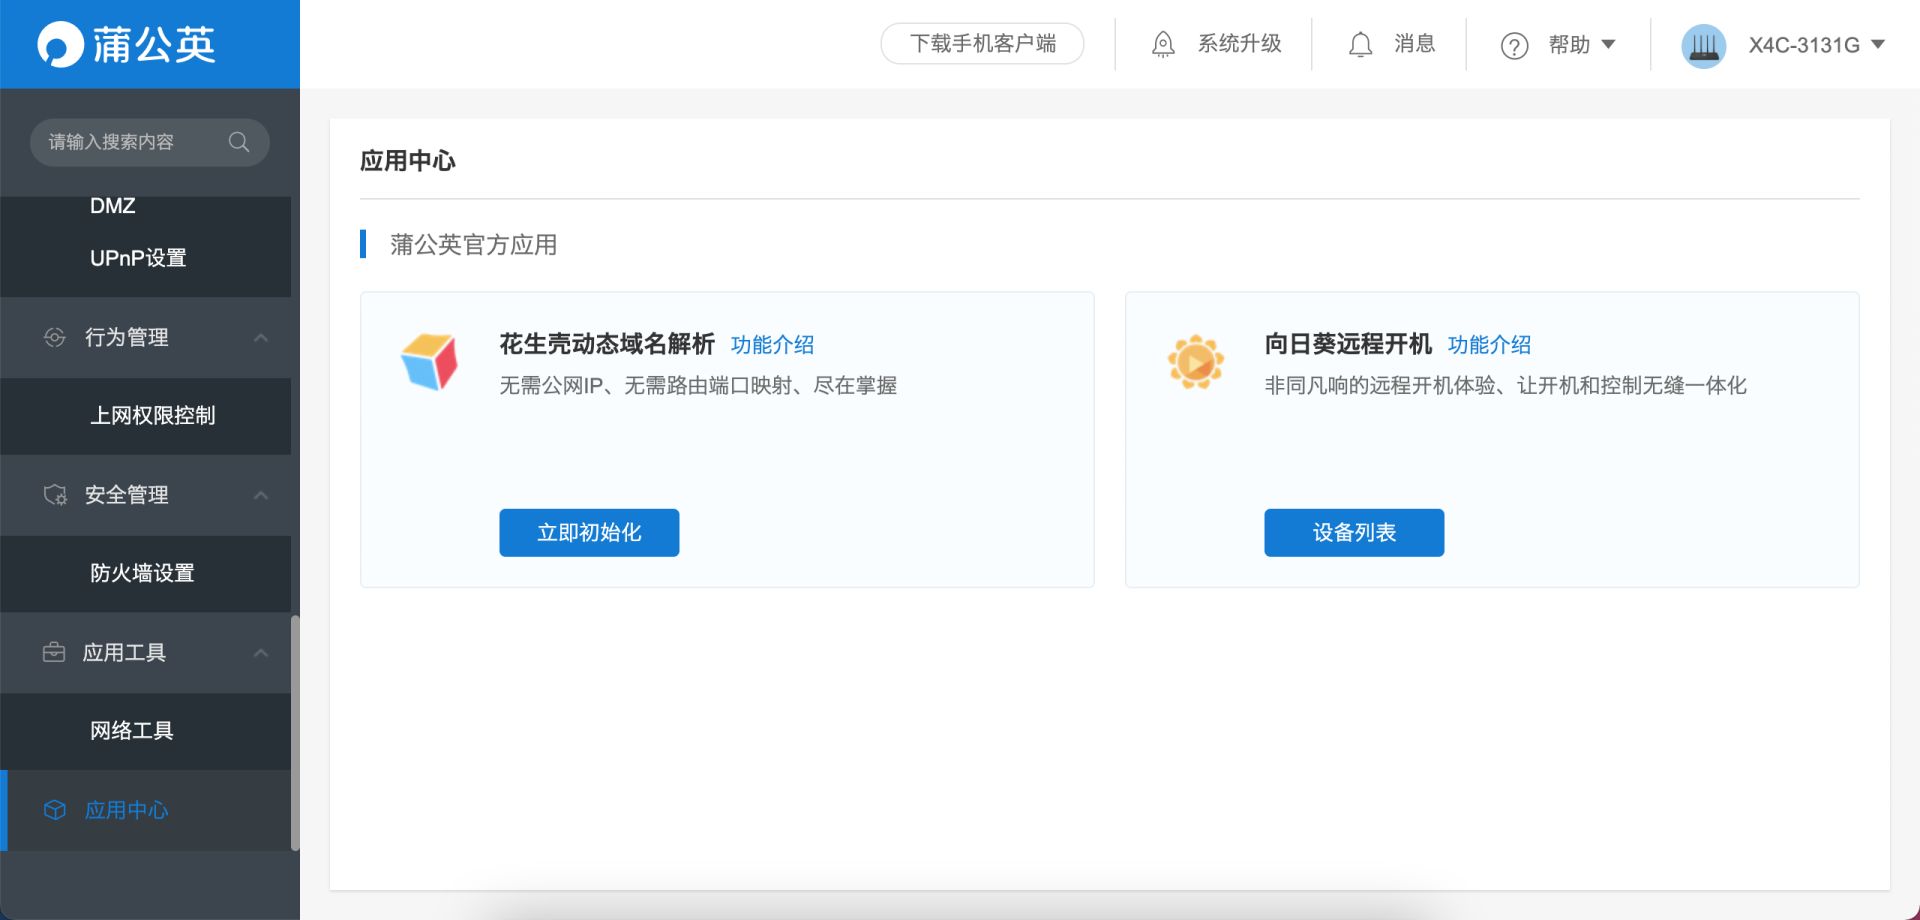The image size is (1920, 920).
Task: Collapse the 行为管理 section chevron
Action: pyautogui.click(x=261, y=338)
